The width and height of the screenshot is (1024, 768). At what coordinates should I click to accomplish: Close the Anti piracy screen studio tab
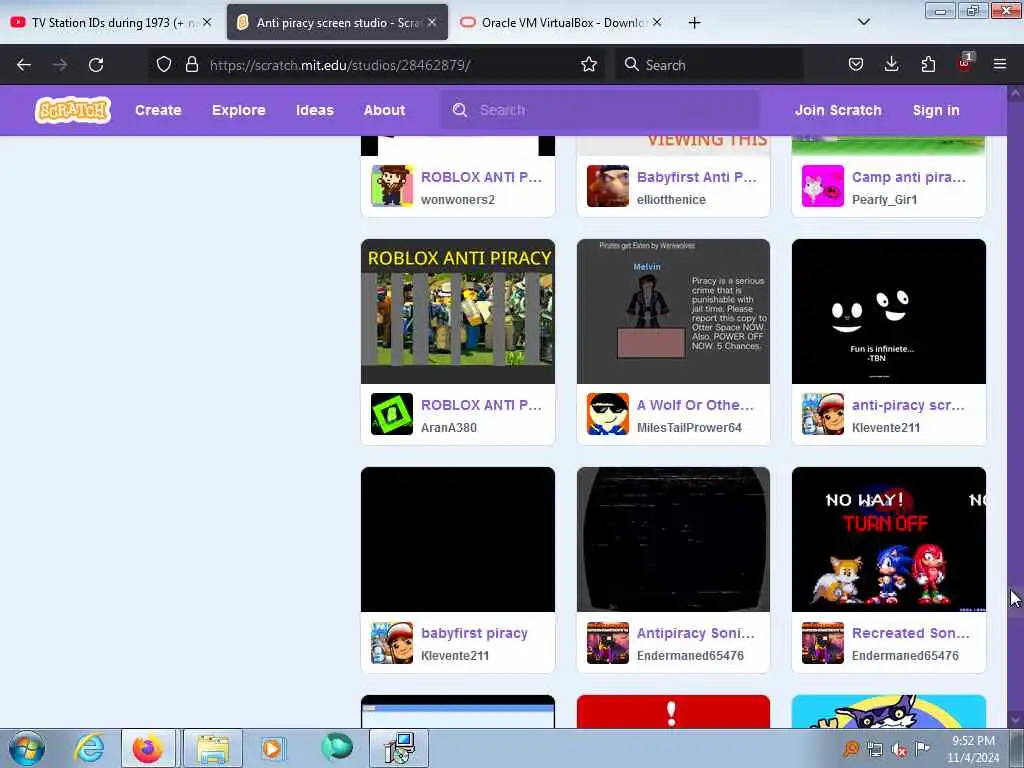pos(432,22)
